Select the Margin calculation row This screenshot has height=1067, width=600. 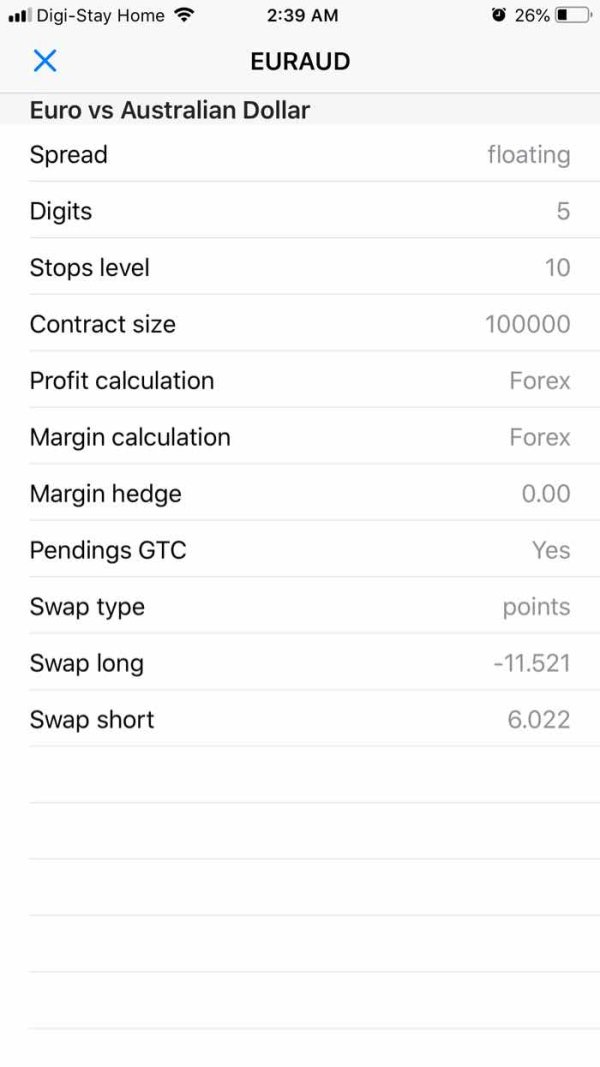[x=300, y=437]
